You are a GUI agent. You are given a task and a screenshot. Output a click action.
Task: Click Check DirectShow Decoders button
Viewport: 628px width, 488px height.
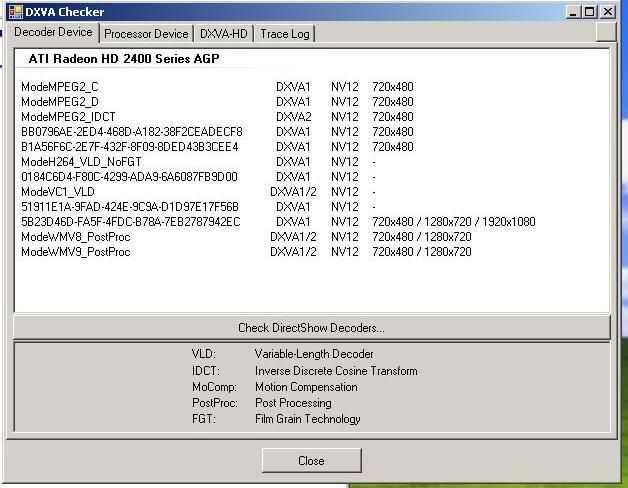[x=312, y=327]
